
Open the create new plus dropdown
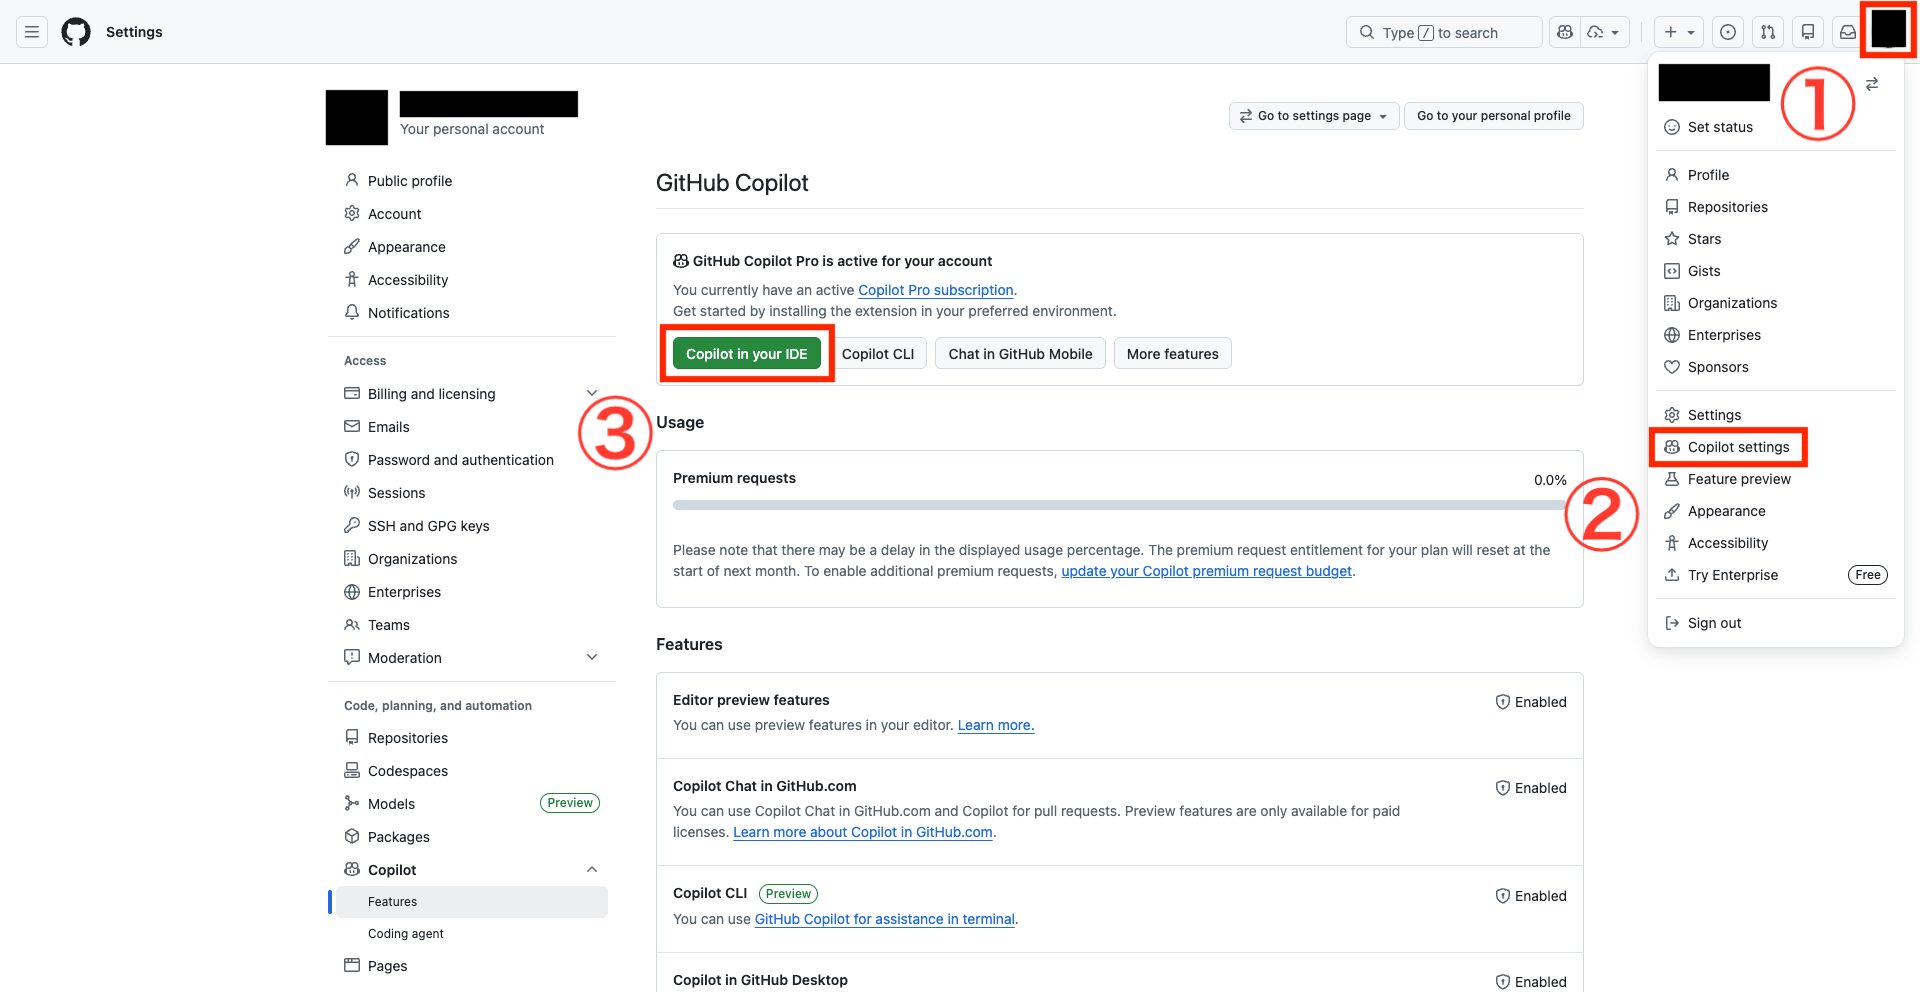(x=1678, y=32)
